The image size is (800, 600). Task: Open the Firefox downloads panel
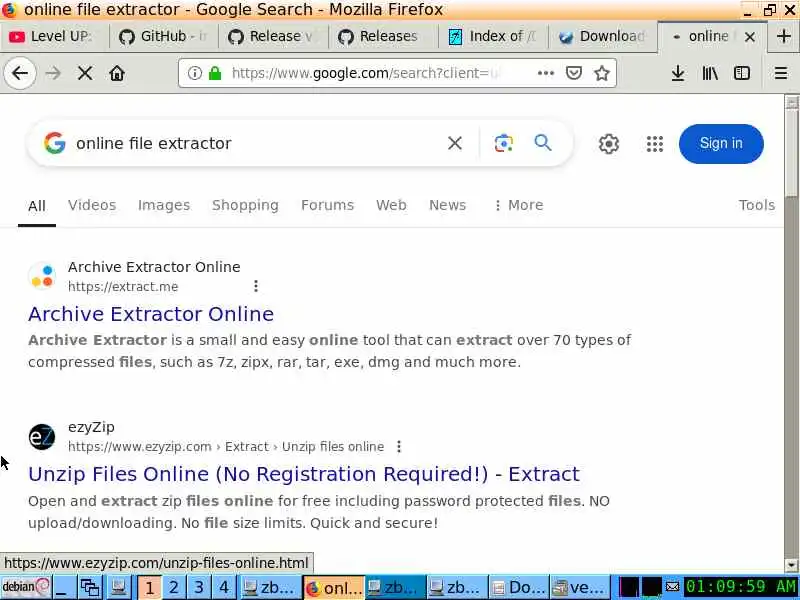678,73
